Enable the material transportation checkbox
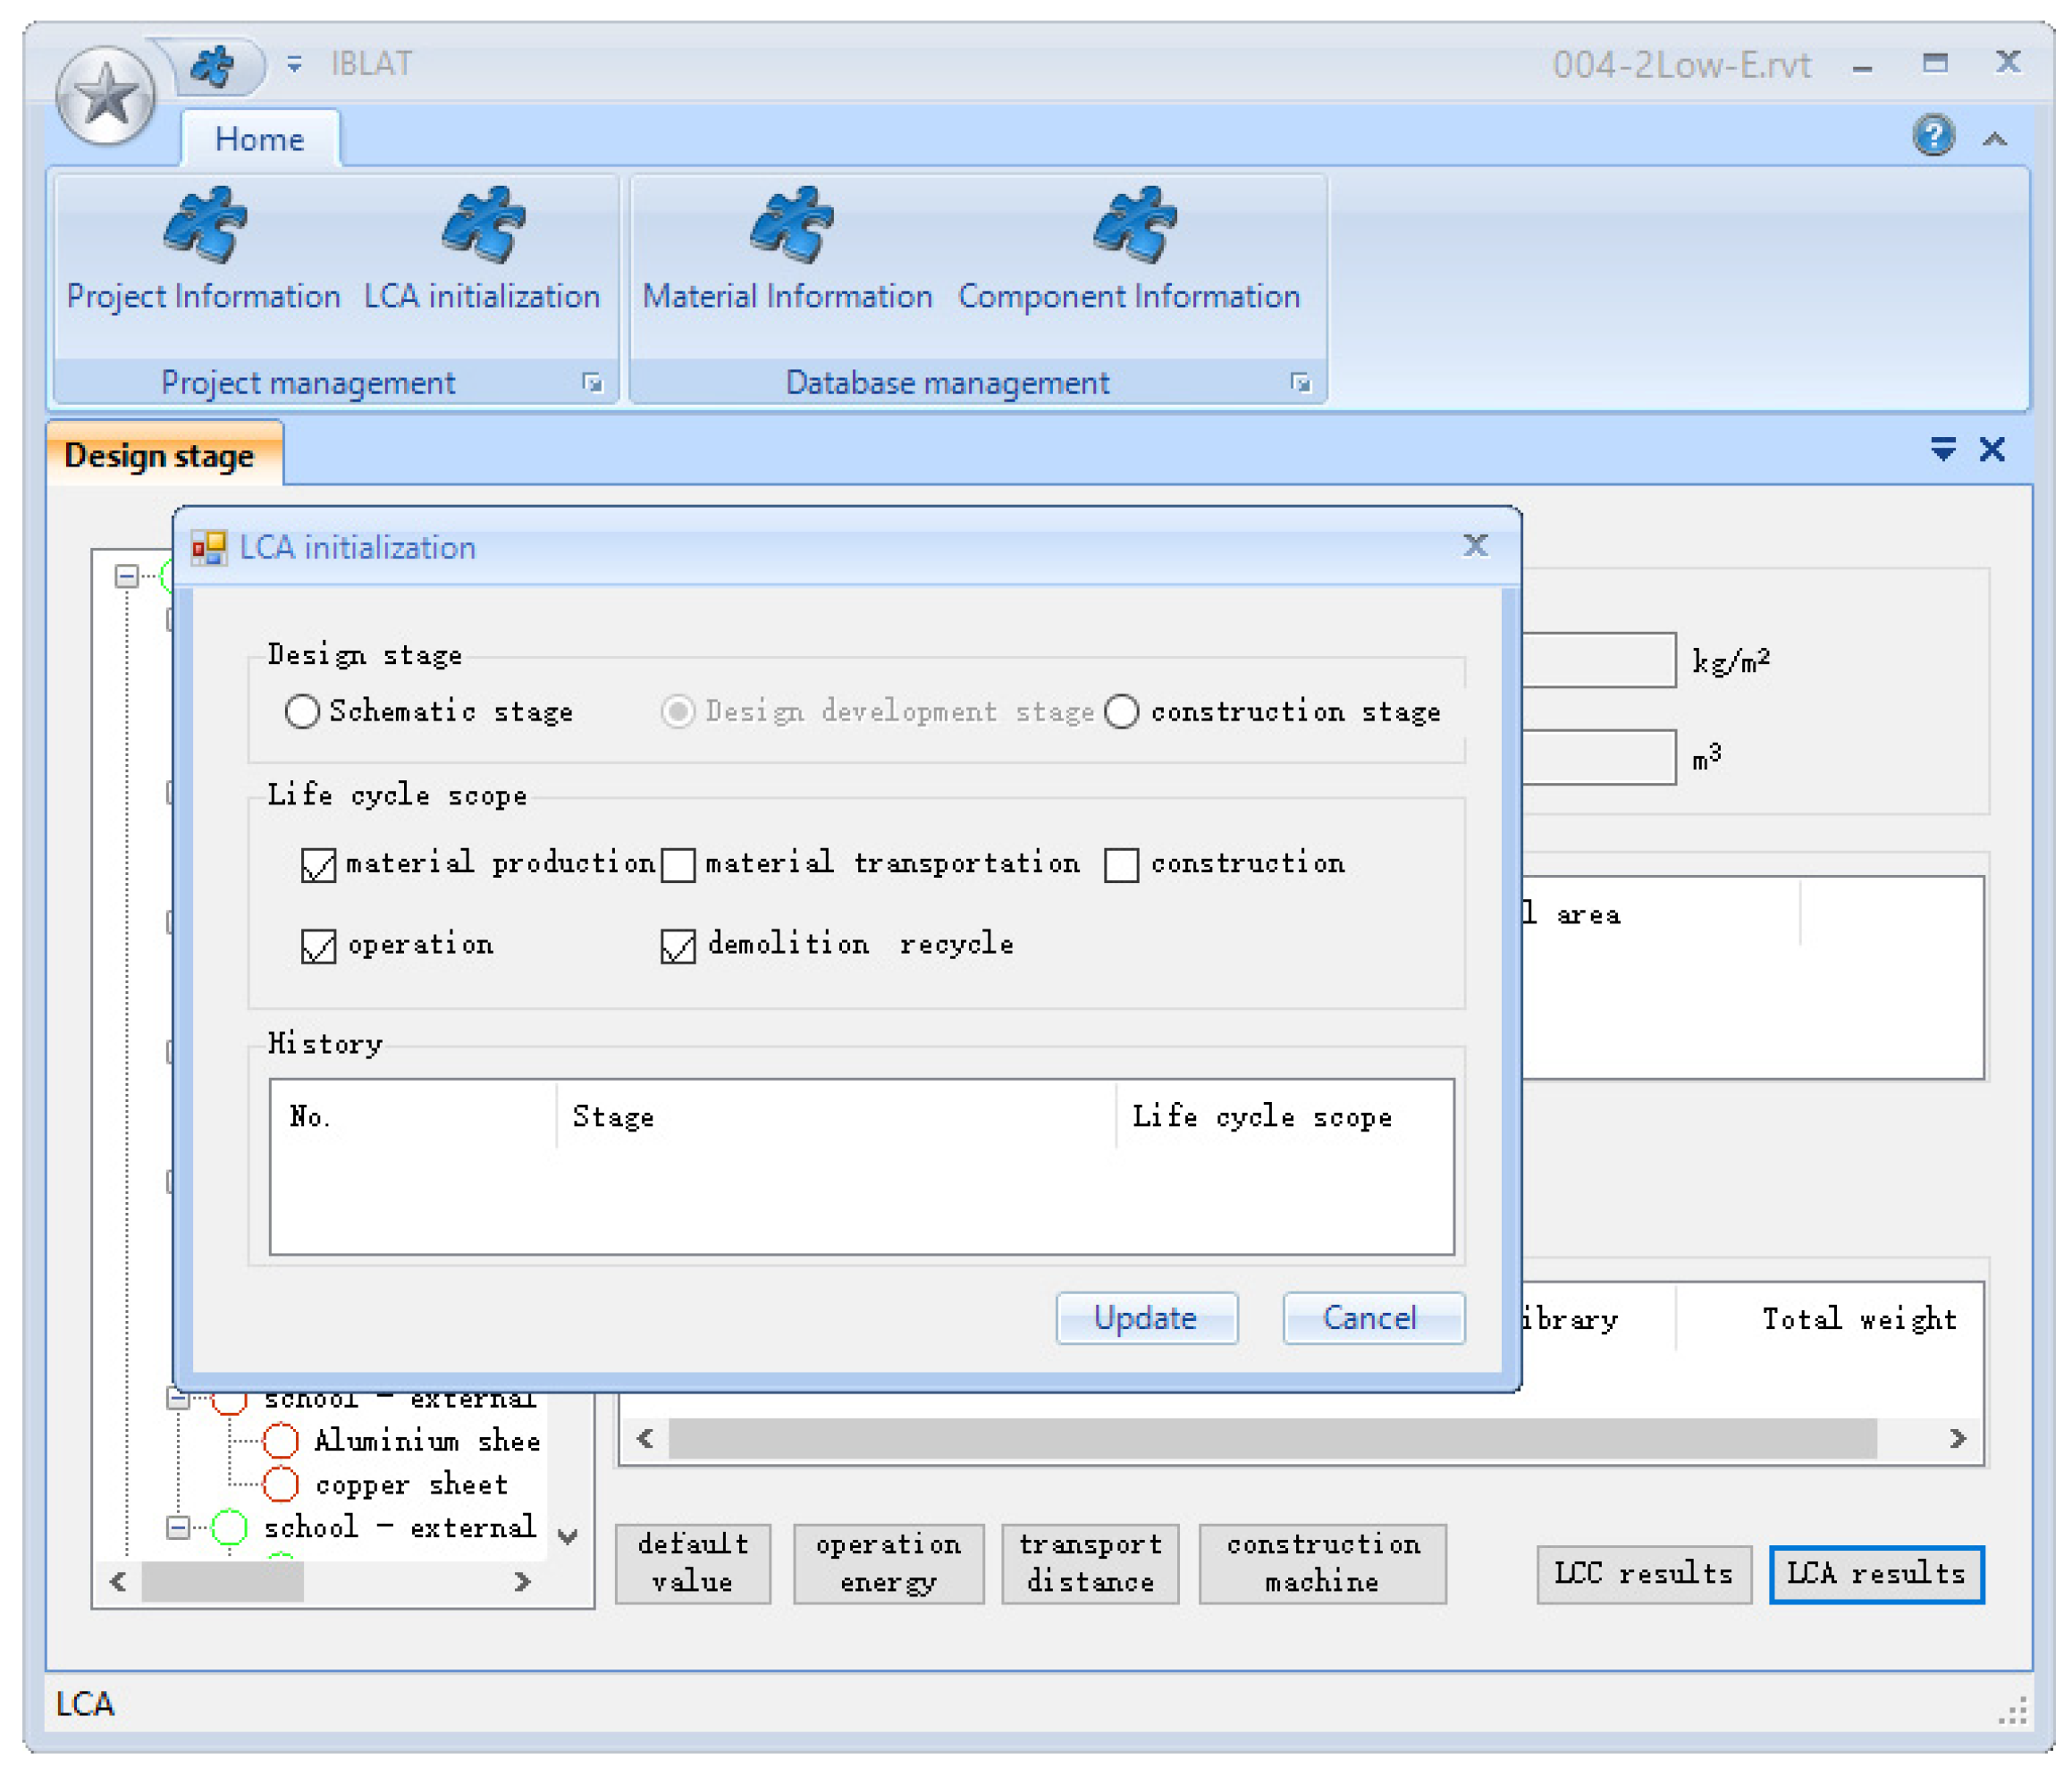 (x=678, y=865)
